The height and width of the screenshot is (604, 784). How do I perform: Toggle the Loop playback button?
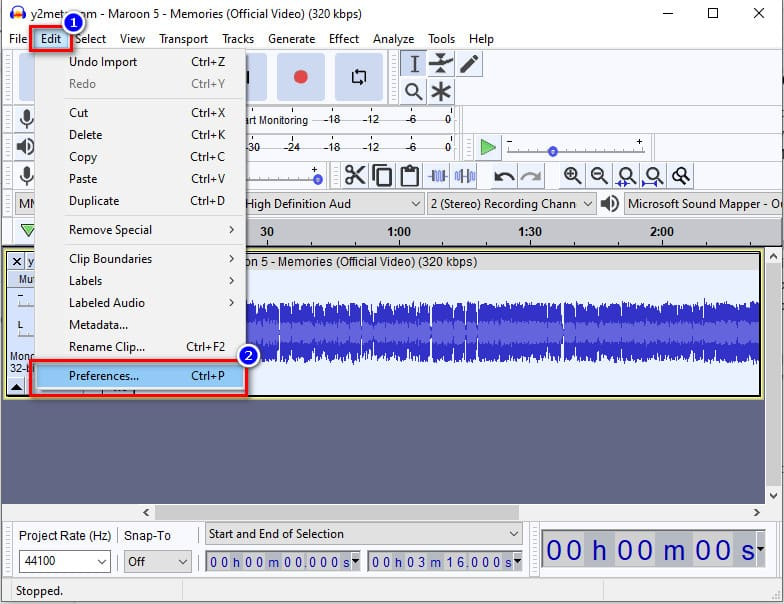[x=358, y=76]
